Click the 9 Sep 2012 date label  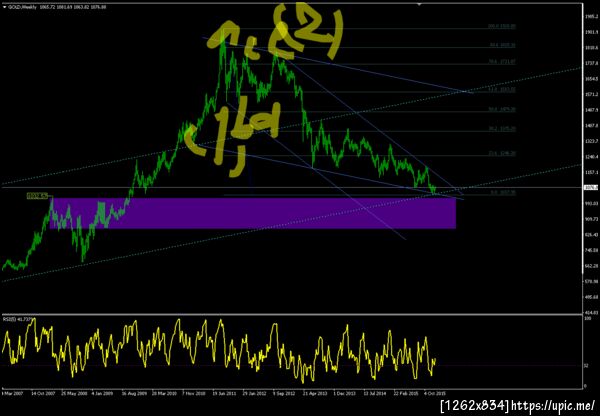pyautogui.click(x=285, y=393)
